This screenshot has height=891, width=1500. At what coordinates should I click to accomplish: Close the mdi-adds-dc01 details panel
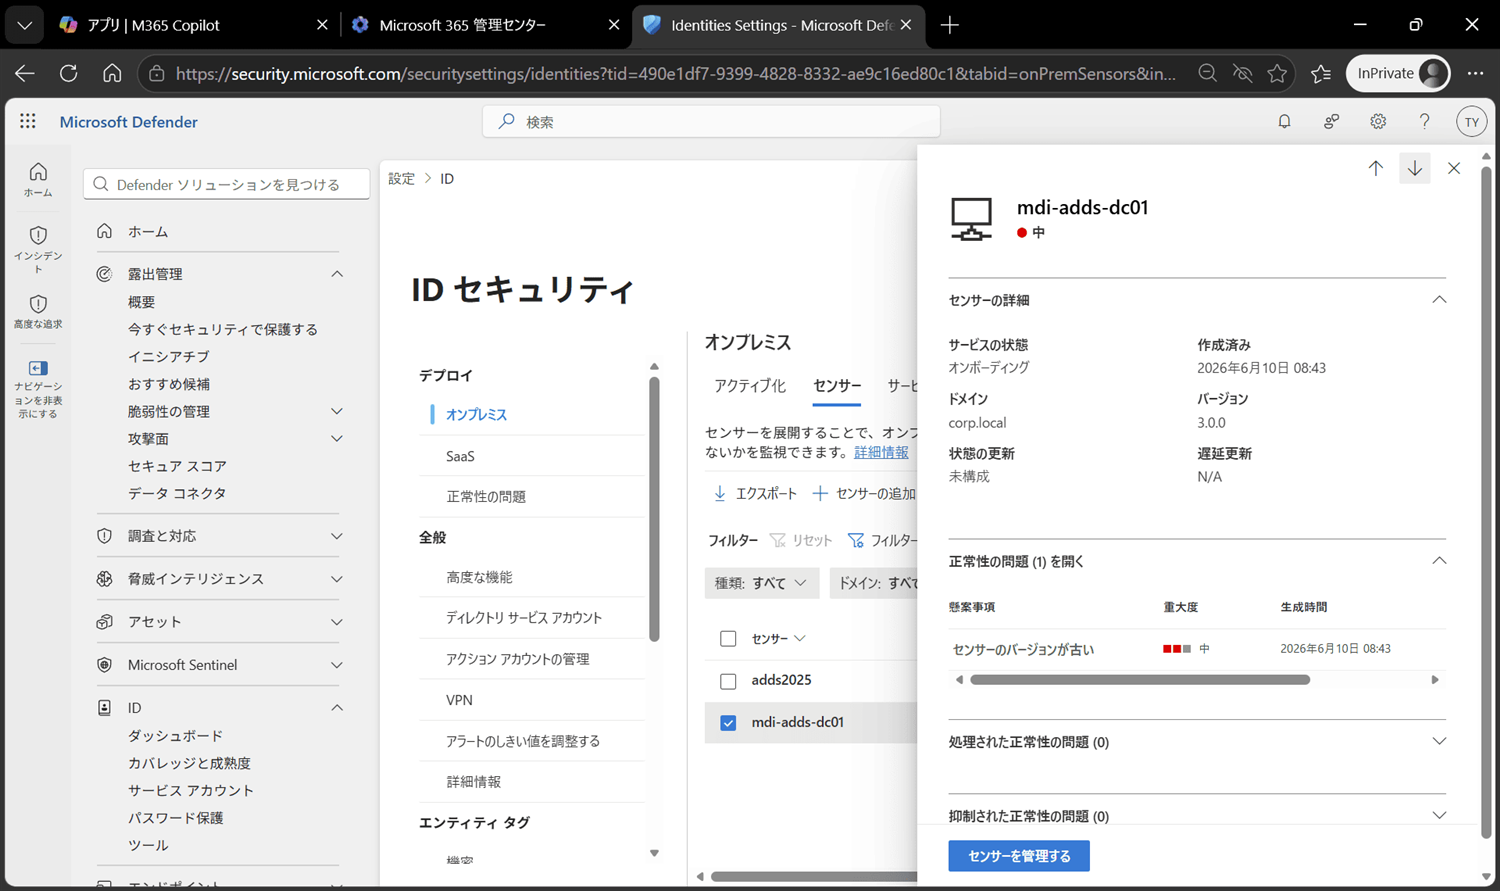(x=1454, y=168)
